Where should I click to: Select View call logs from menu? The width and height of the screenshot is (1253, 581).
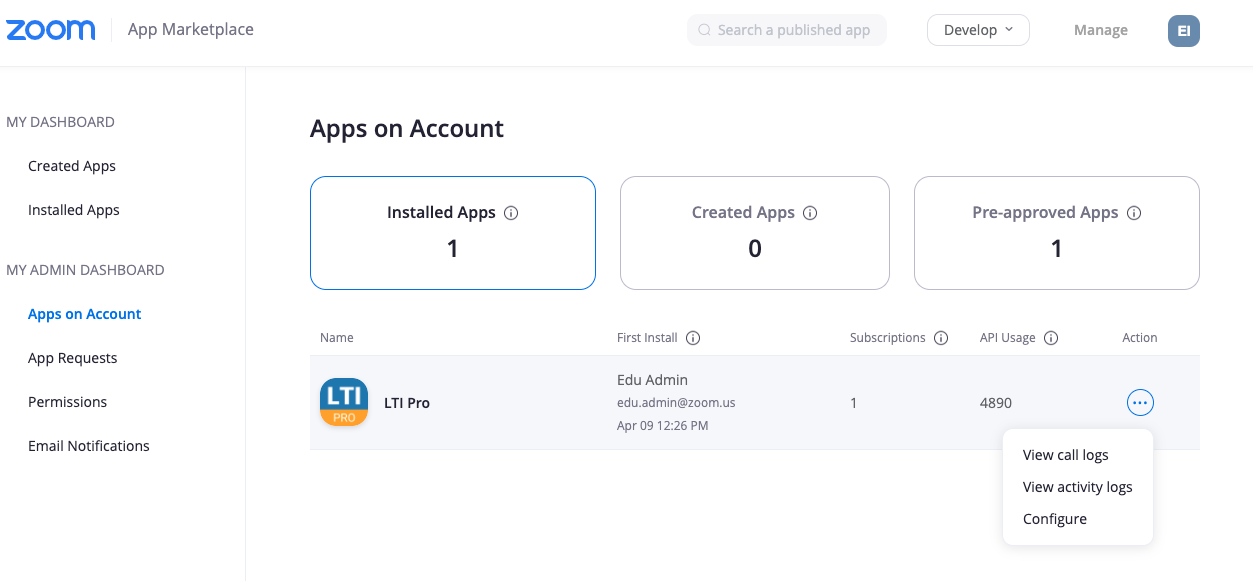[x=1066, y=455]
